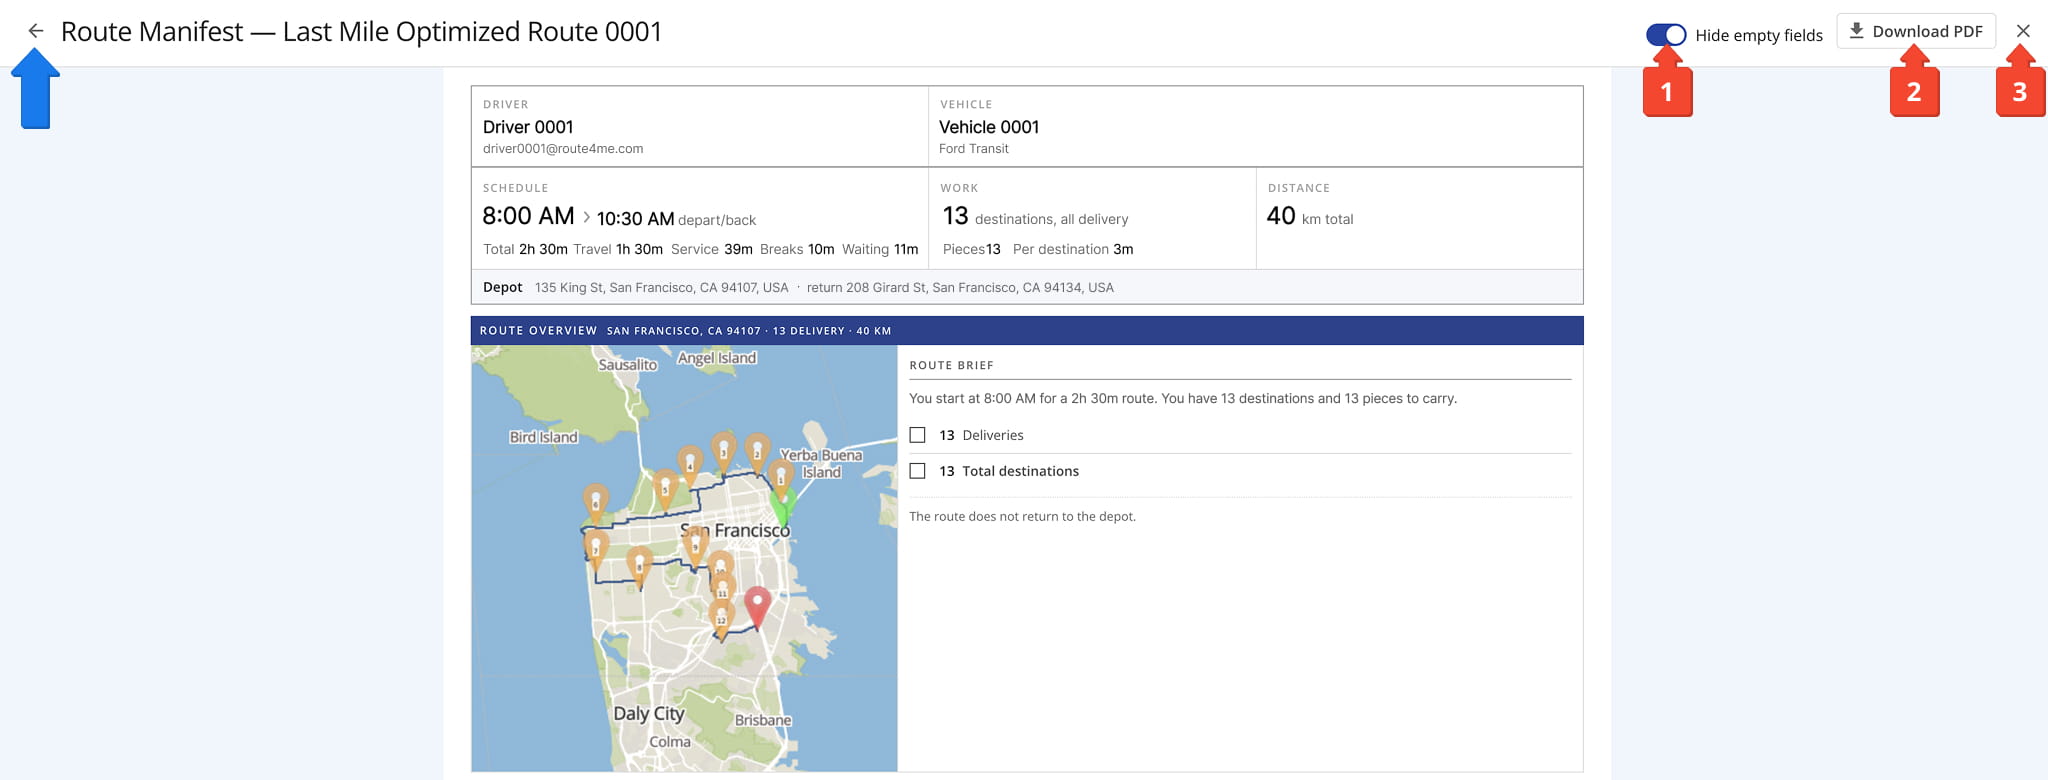
Task: Click the Daly City label on map
Action: [649, 713]
